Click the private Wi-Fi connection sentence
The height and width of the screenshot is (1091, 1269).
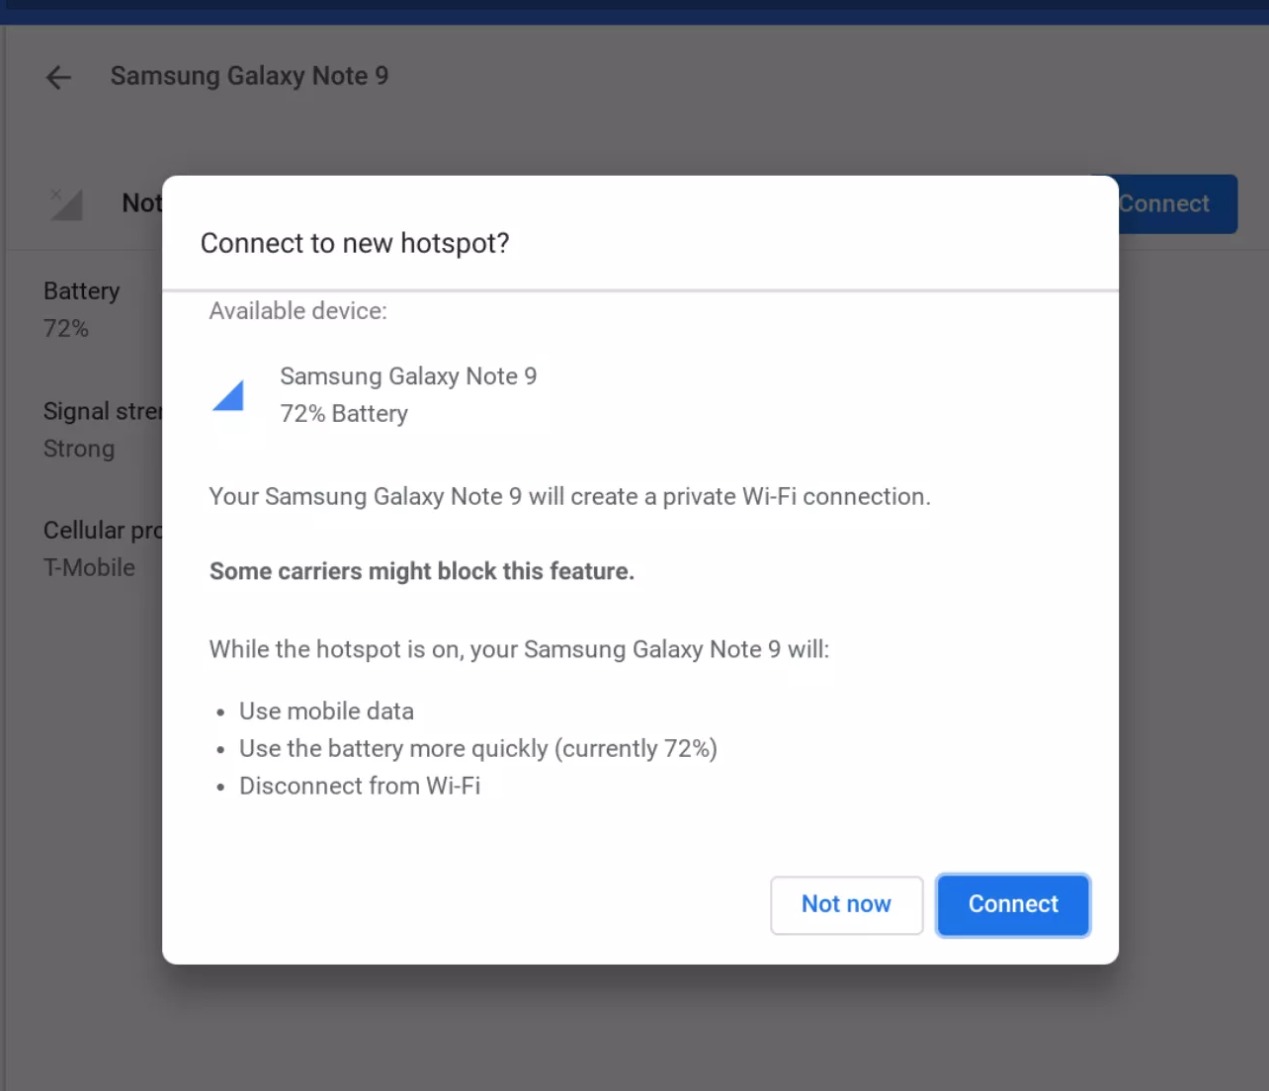point(570,497)
